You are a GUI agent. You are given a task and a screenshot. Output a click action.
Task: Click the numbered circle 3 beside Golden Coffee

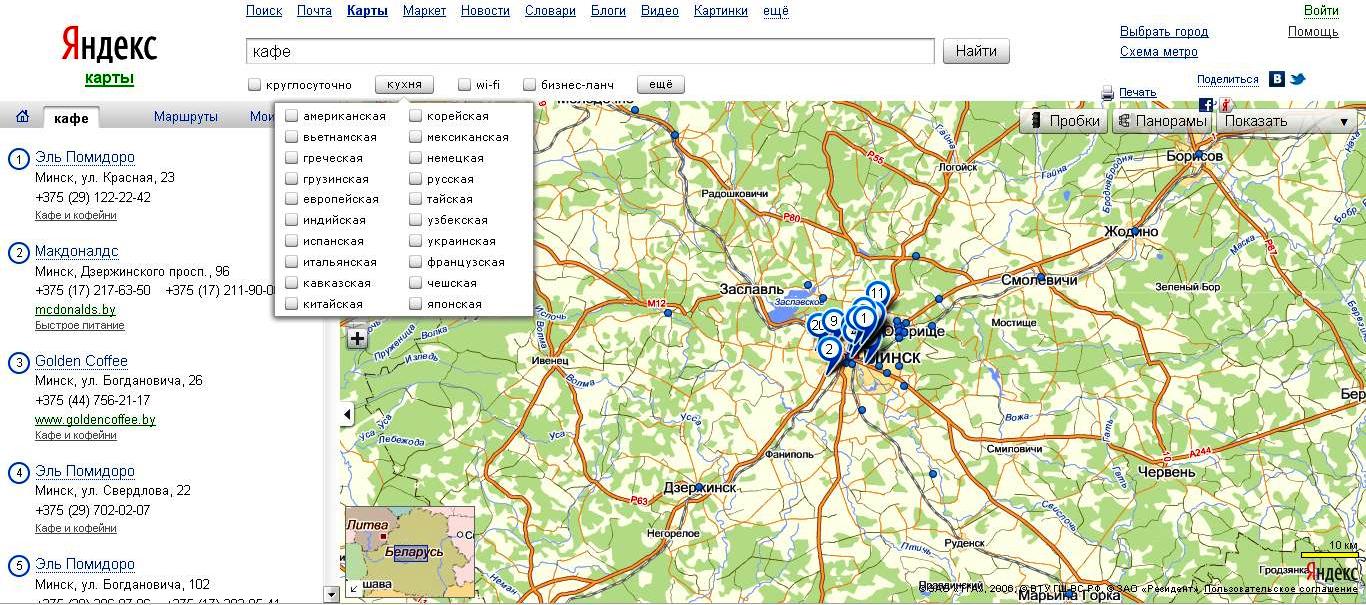click(18, 363)
